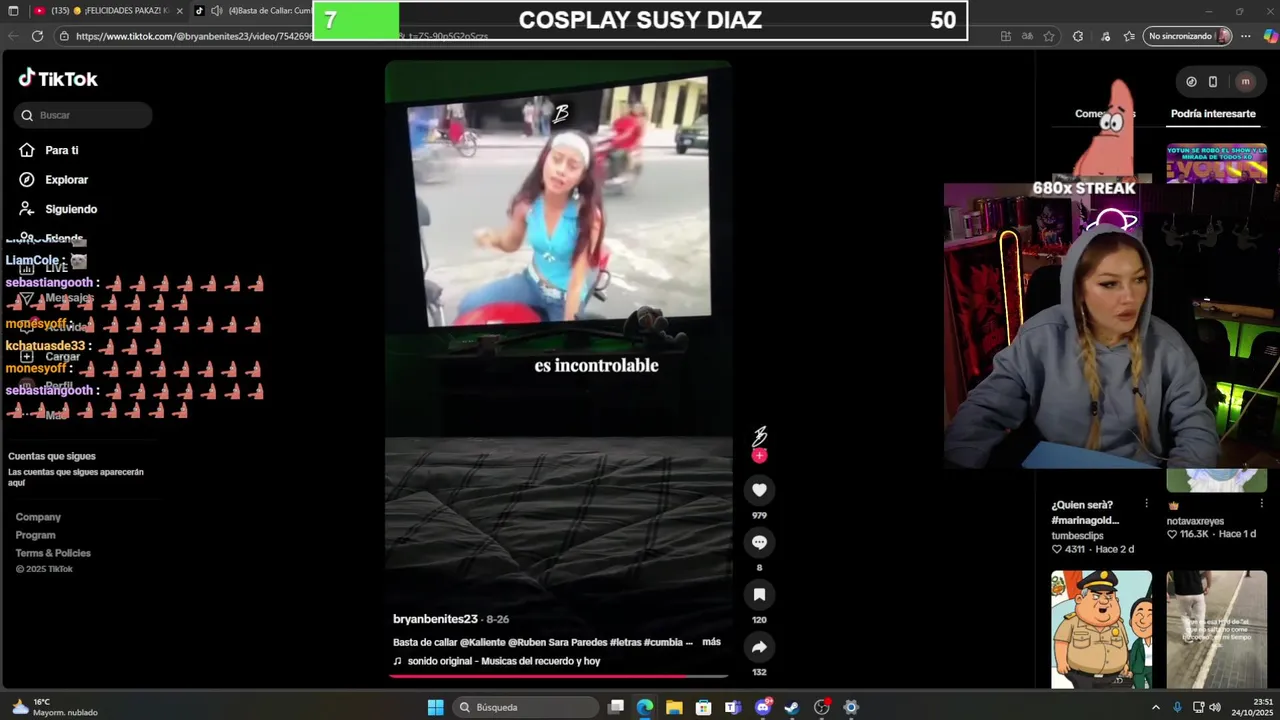The width and height of the screenshot is (1280, 720).
Task: Reload the page in browser
Action: [x=37, y=36]
